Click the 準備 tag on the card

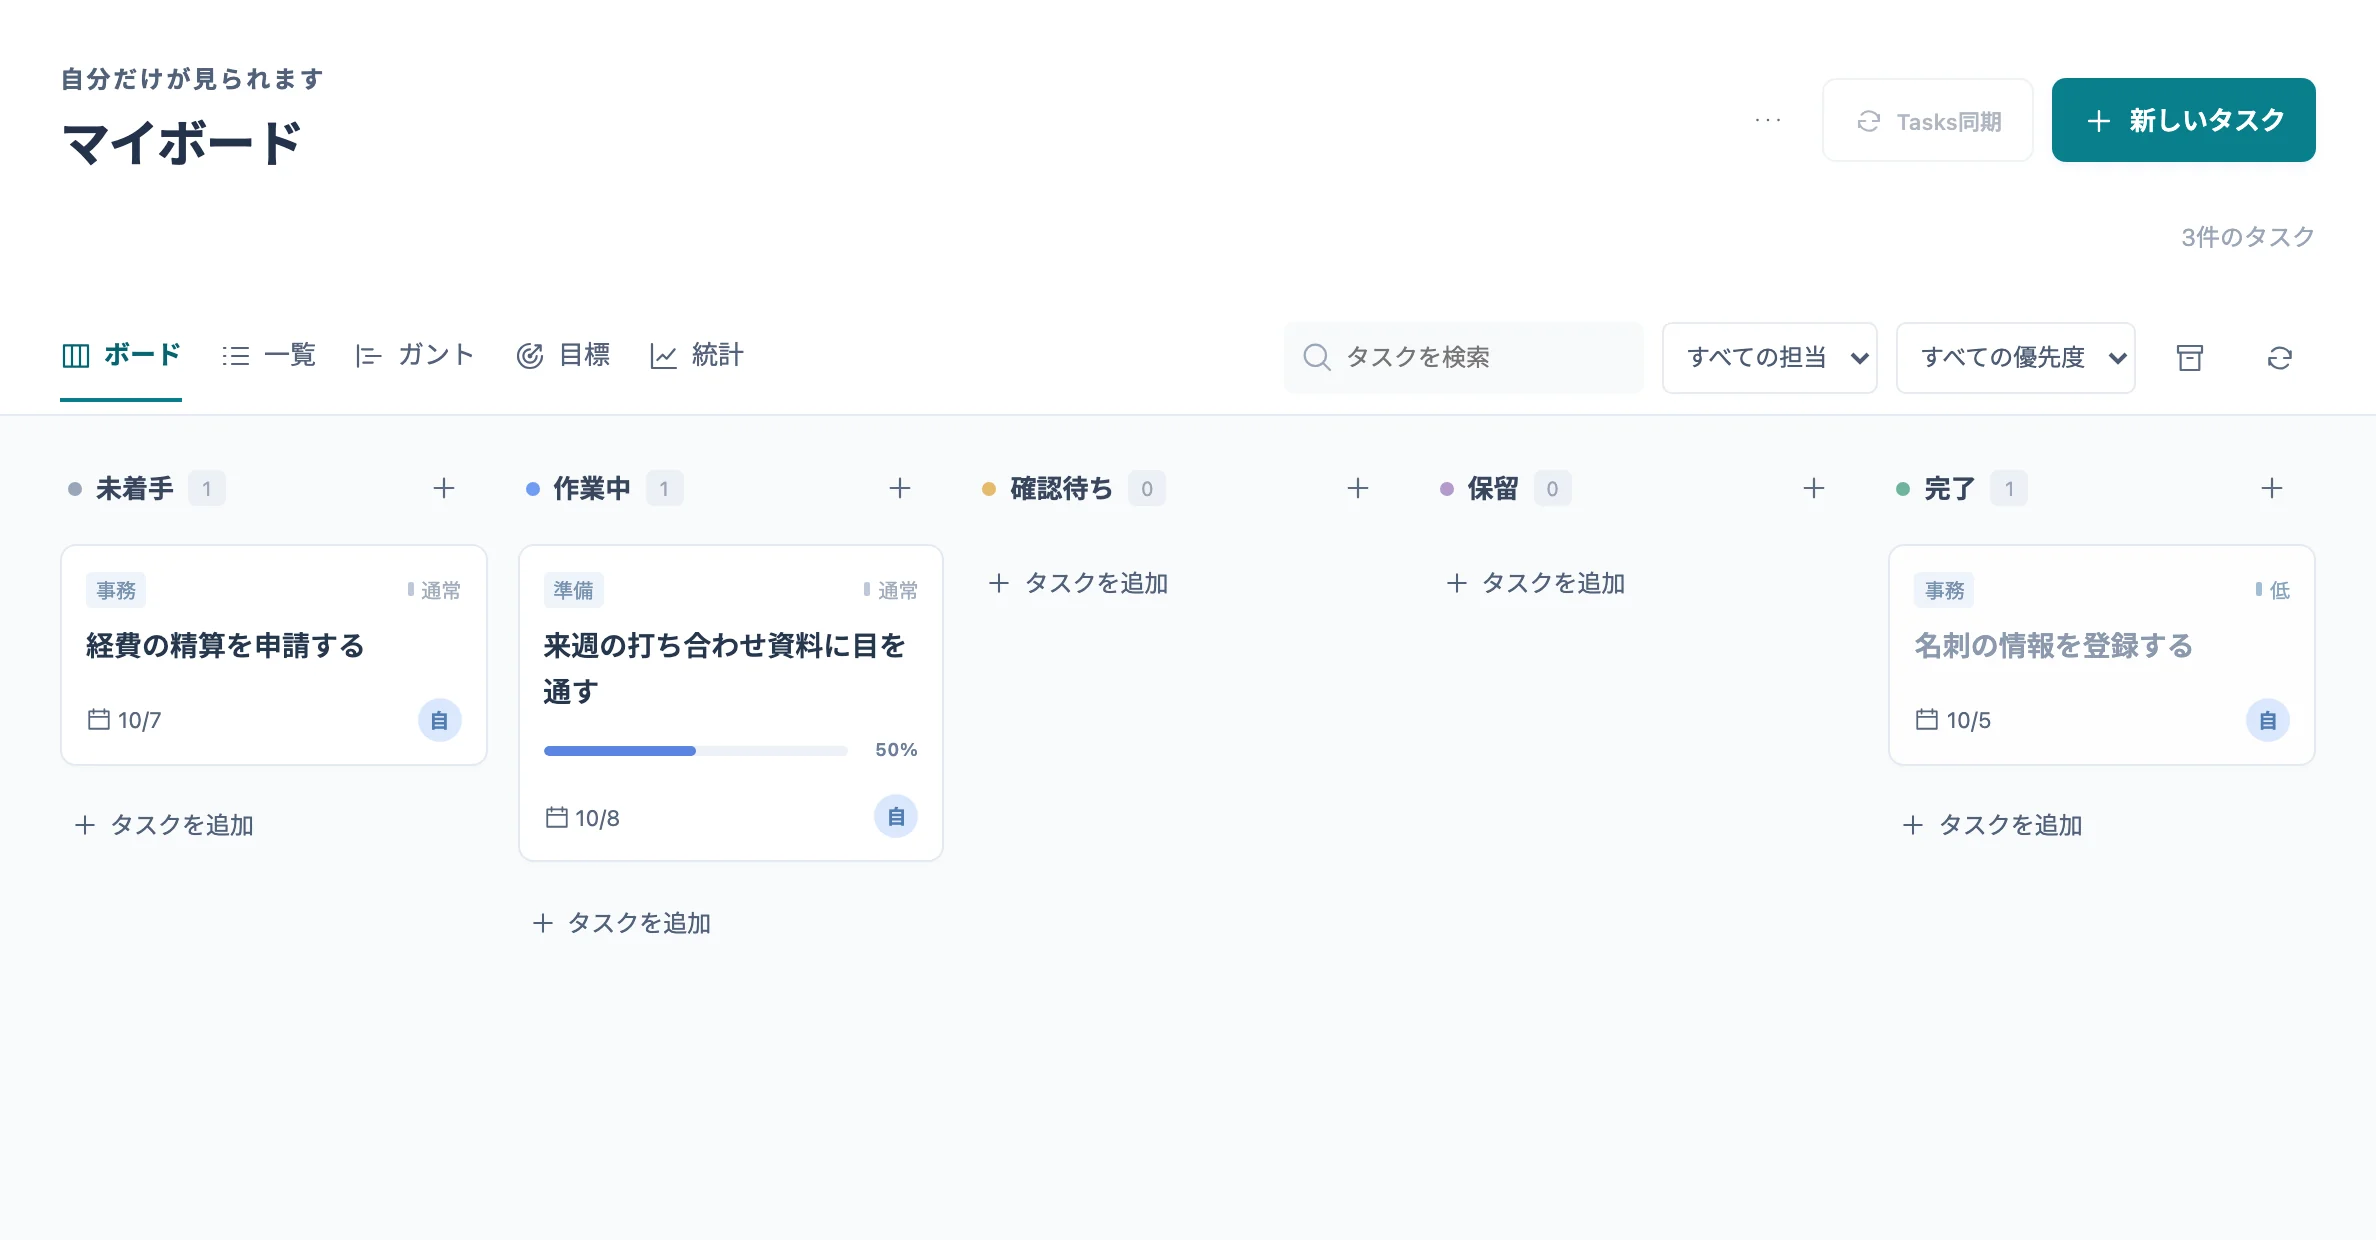click(x=574, y=590)
